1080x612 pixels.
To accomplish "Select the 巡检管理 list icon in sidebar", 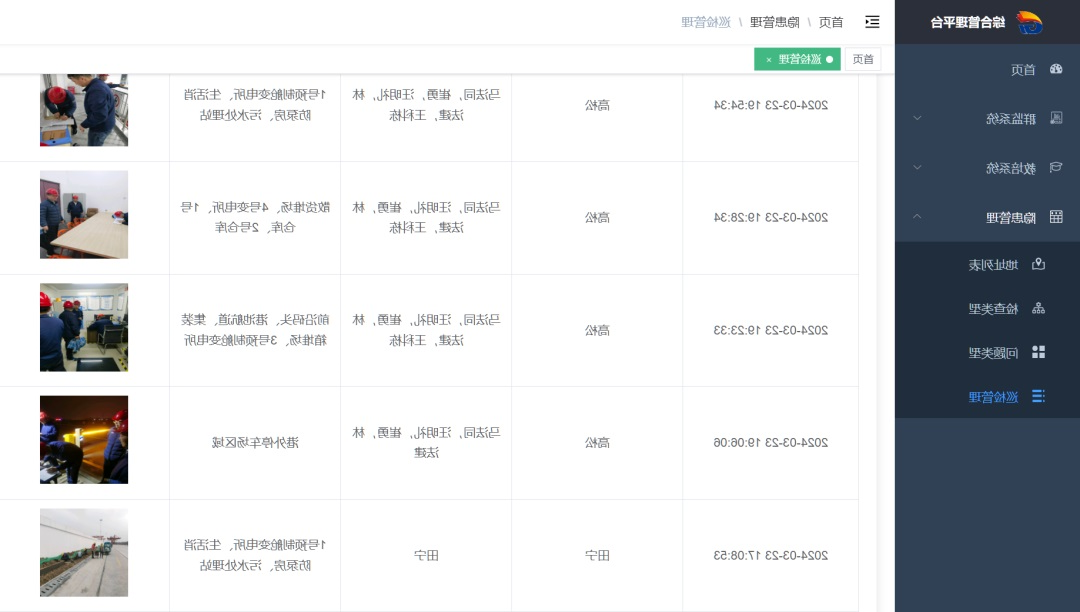I will coord(1038,396).
